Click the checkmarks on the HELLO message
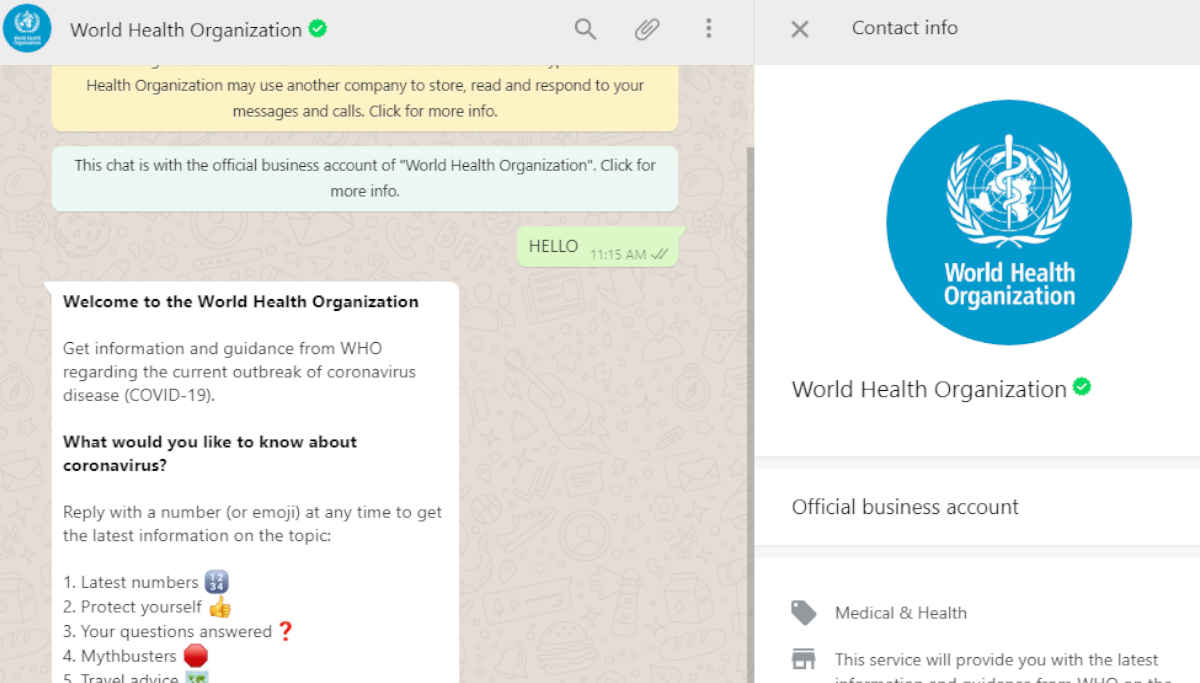Image resolution: width=1200 pixels, height=683 pixels. pyautogui.click(x=657, y=255)
